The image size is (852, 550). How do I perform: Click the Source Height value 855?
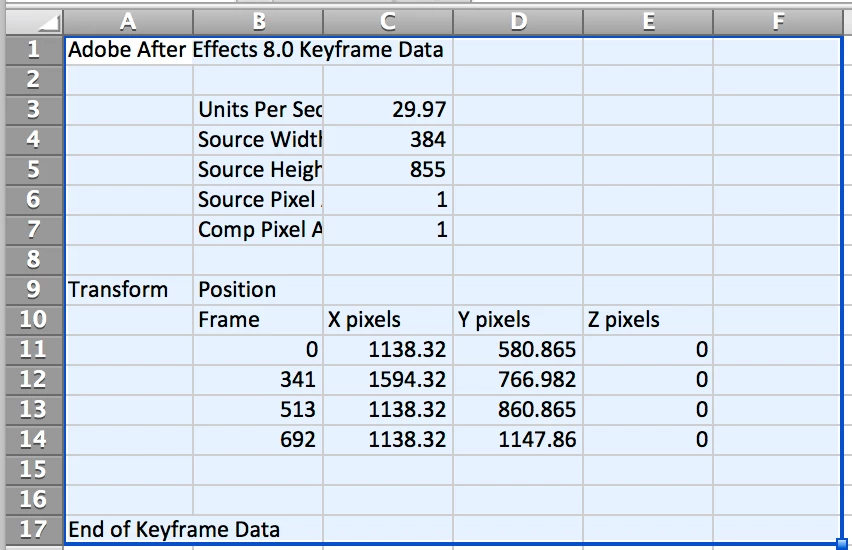click(388, 170)
